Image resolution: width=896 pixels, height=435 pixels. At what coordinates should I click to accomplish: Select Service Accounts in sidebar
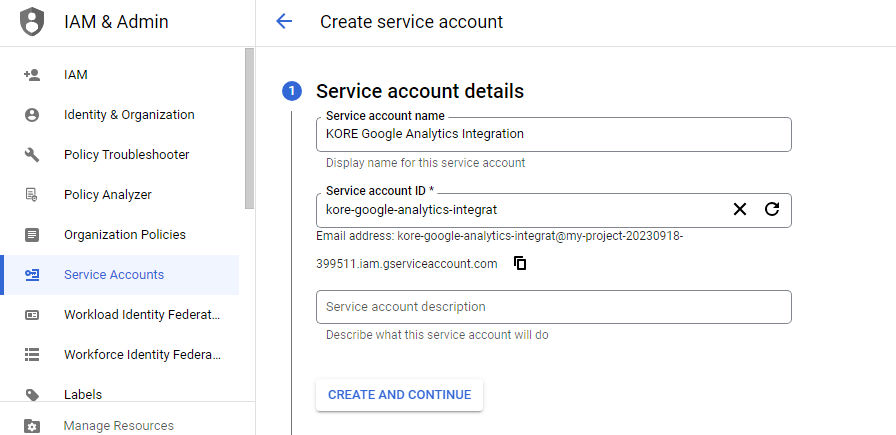(x=114, y=275)
